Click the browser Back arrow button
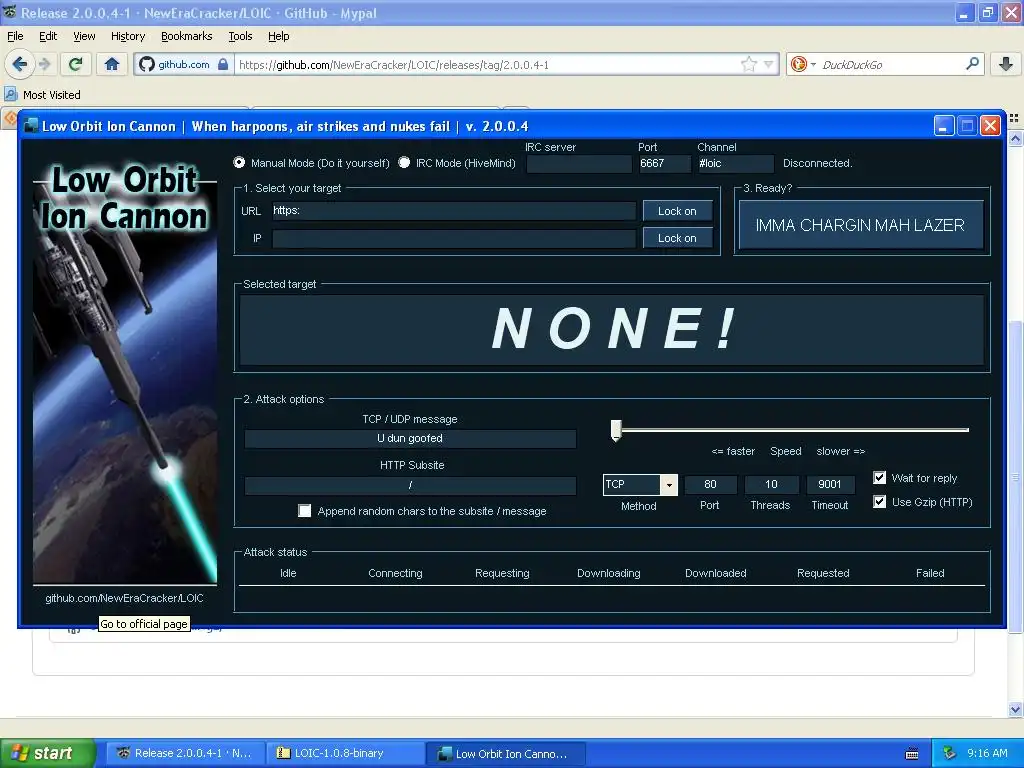Viewport: 1024px width, 768px height. click(20, 64)
